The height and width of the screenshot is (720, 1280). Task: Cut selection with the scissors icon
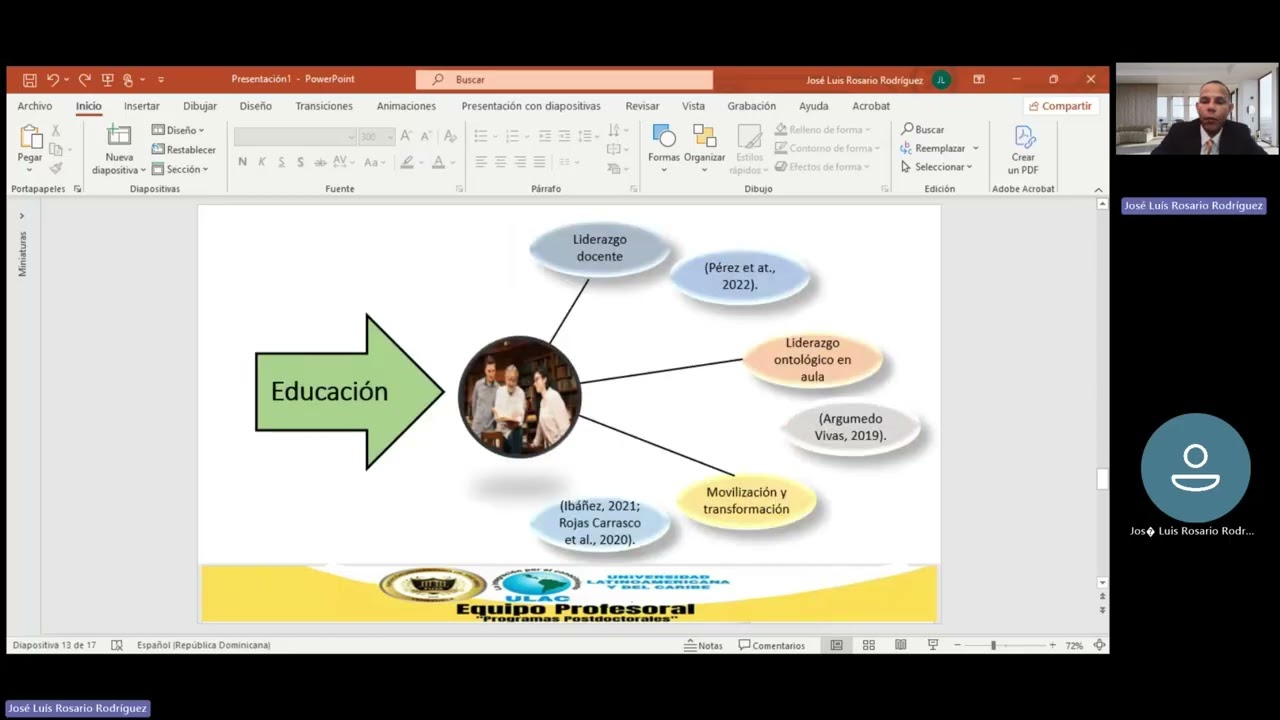coord(56,131)
